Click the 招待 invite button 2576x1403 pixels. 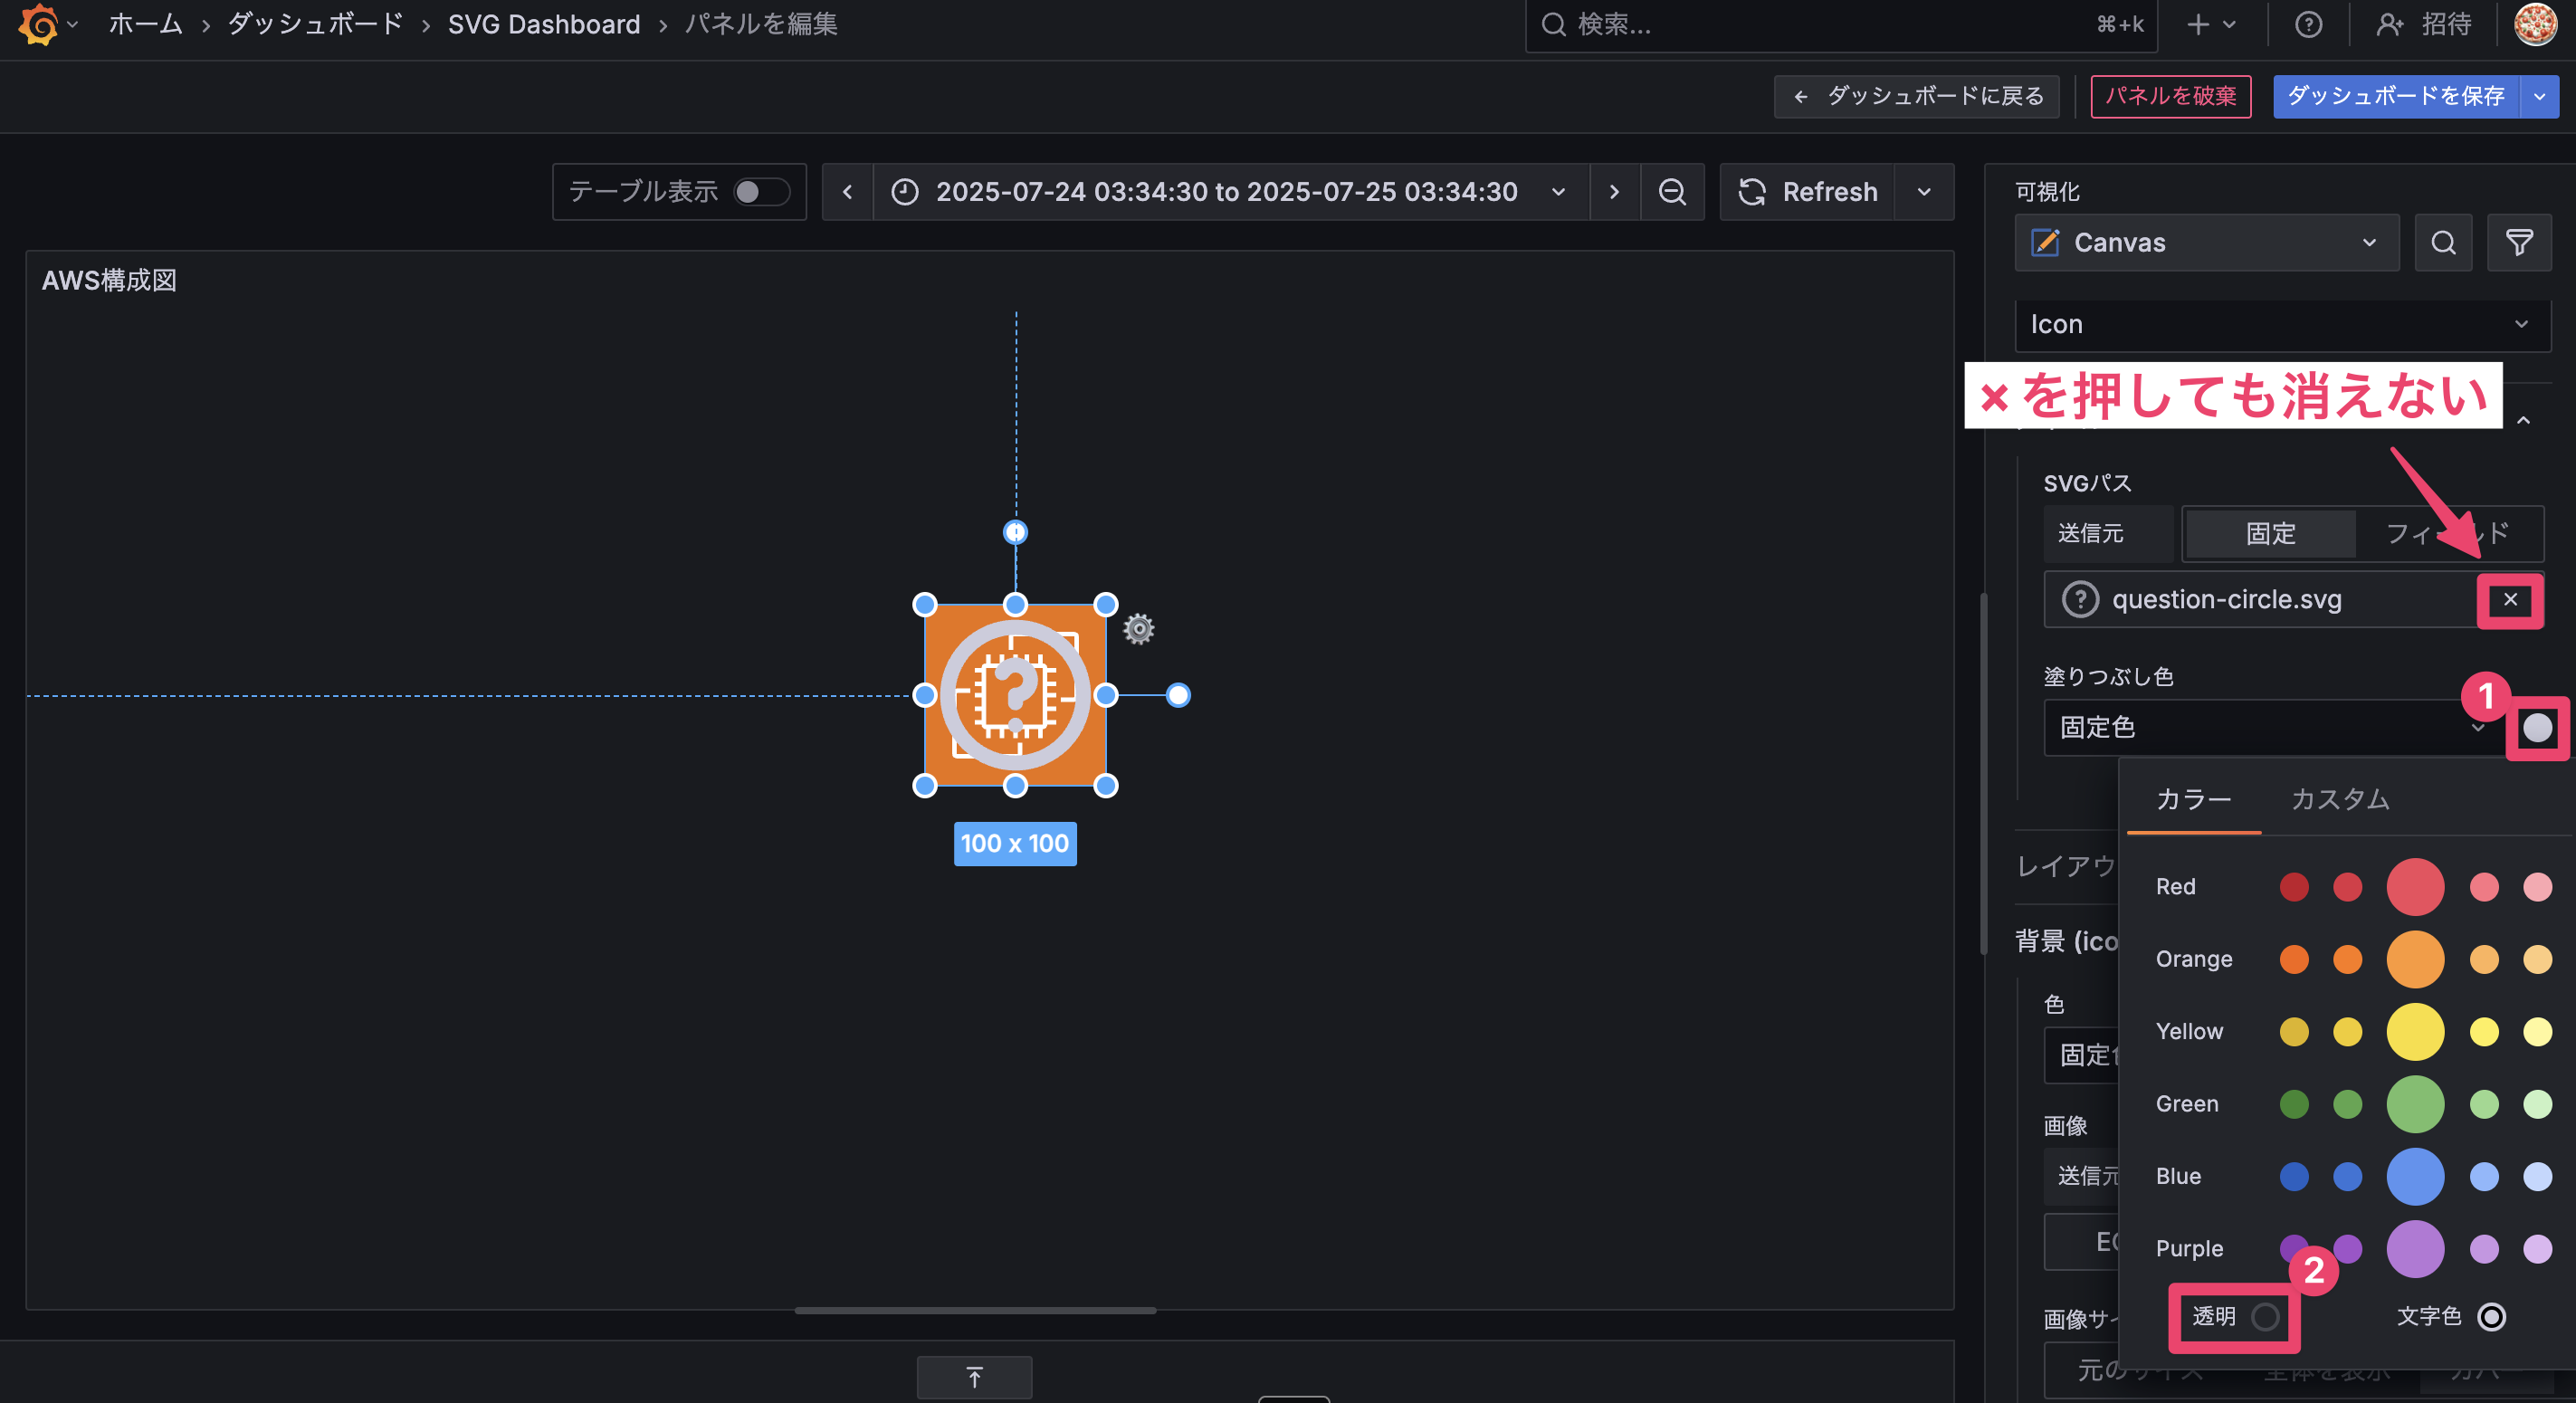2424,24
